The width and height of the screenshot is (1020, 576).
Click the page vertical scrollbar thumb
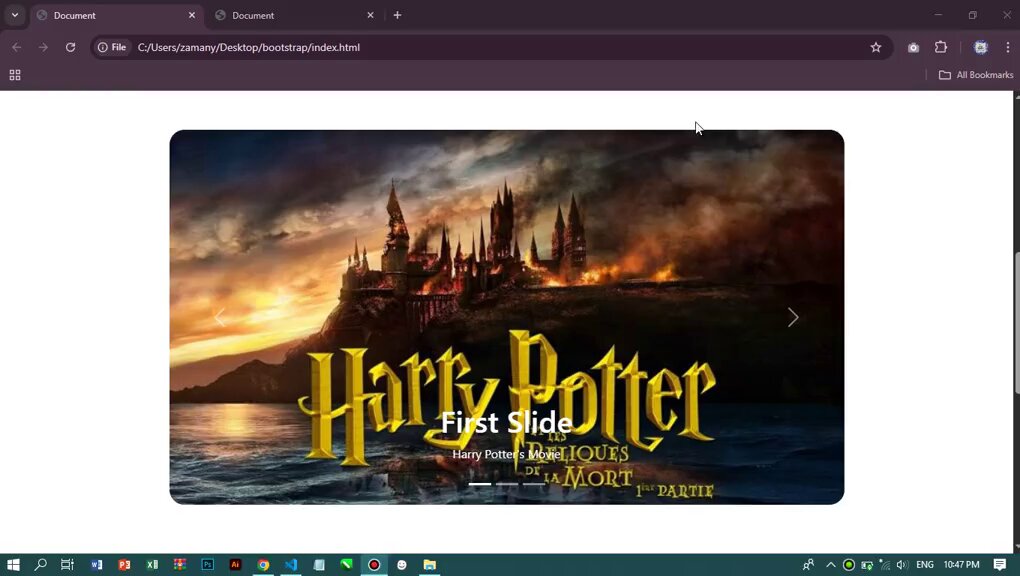(x=1017, y=322)
